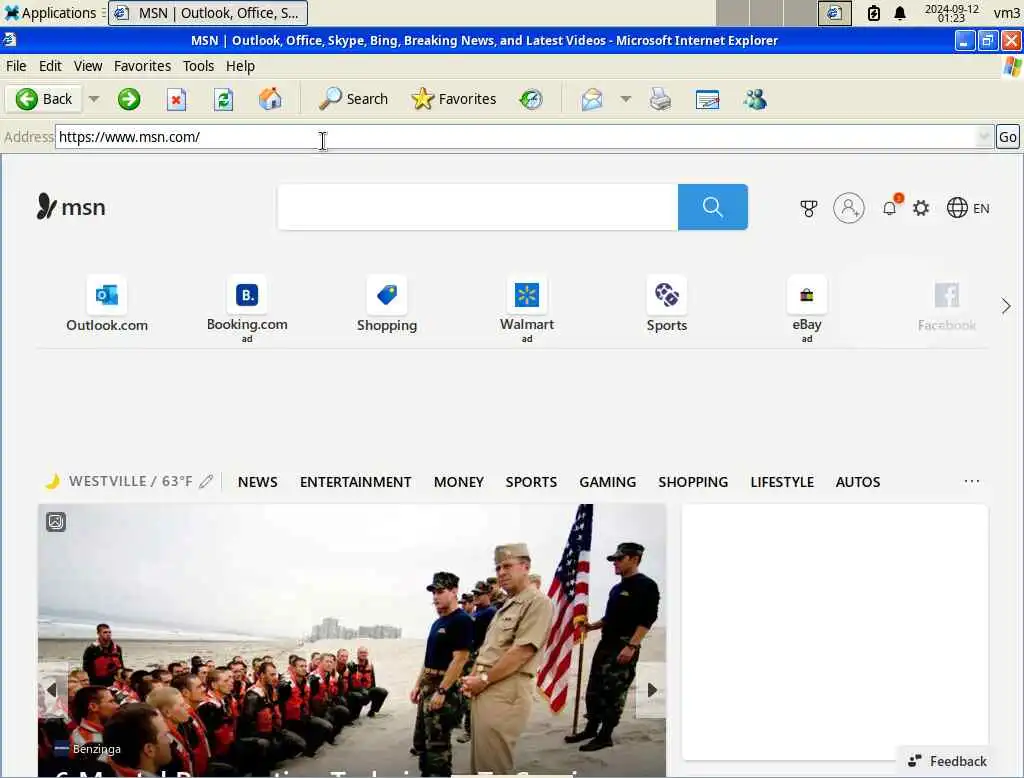1024x778 pixels.
Task: Click the Refresh page icon
Action: pyautogui.click(x=224, y=99)
